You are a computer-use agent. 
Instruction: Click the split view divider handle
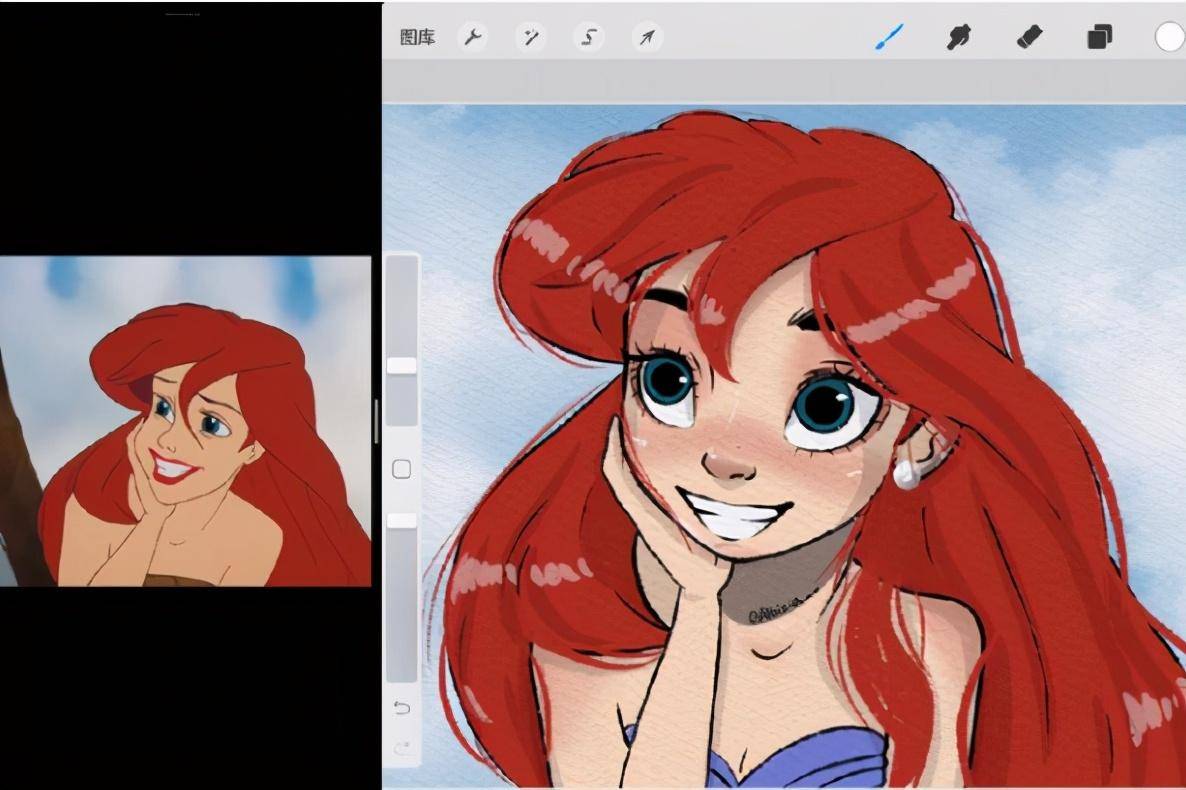(376, 420)
